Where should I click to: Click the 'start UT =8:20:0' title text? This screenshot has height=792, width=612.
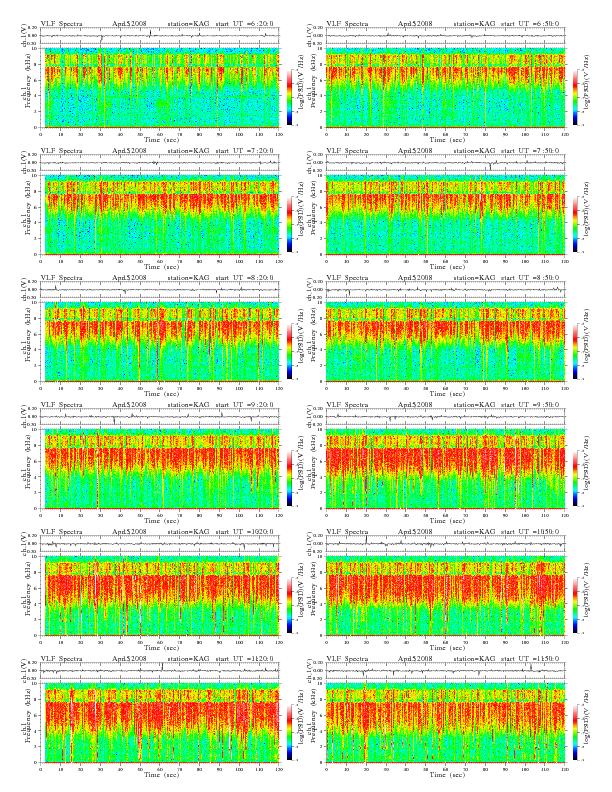point(244,278)
